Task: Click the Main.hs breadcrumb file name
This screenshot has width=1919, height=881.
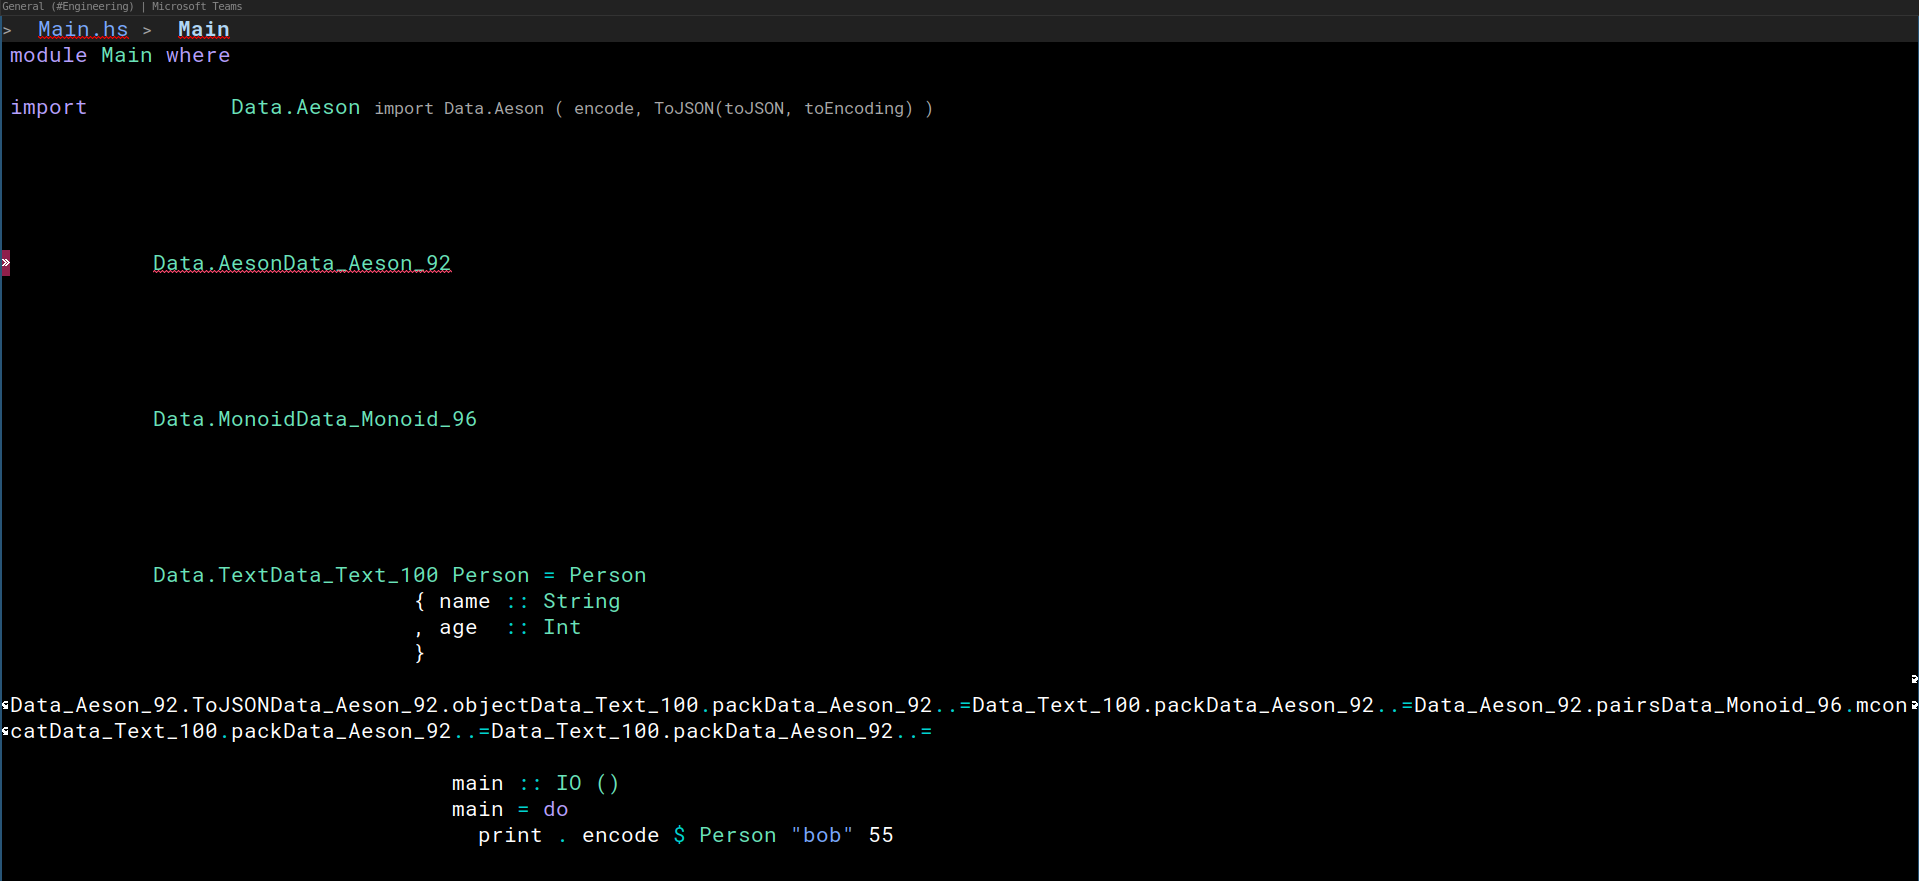Action: 83,30
